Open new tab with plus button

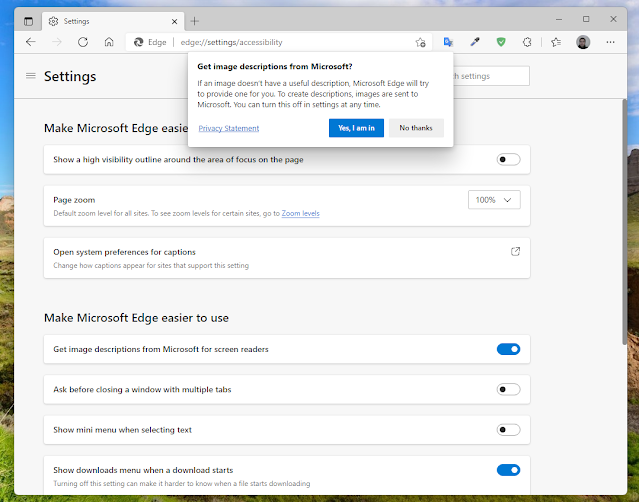195,21
